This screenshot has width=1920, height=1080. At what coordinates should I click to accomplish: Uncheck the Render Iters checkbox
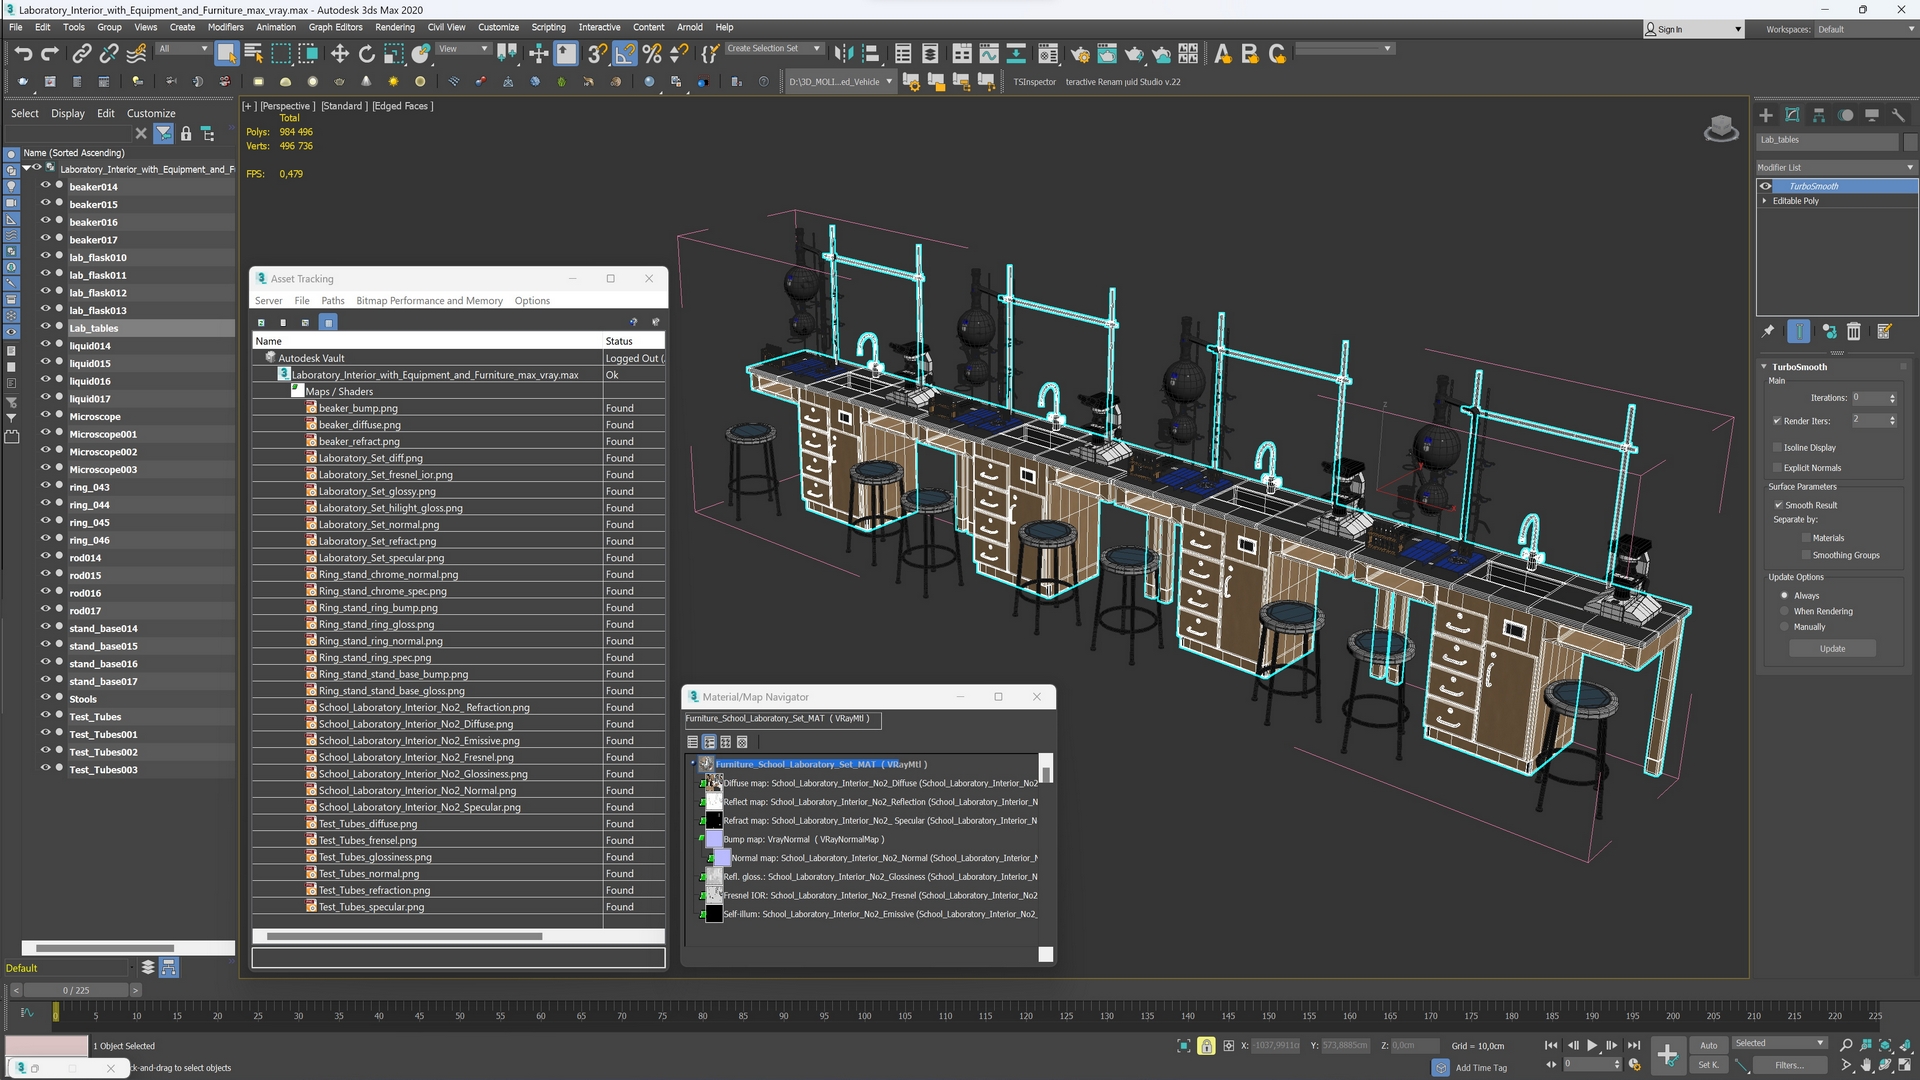point(1777,421)
